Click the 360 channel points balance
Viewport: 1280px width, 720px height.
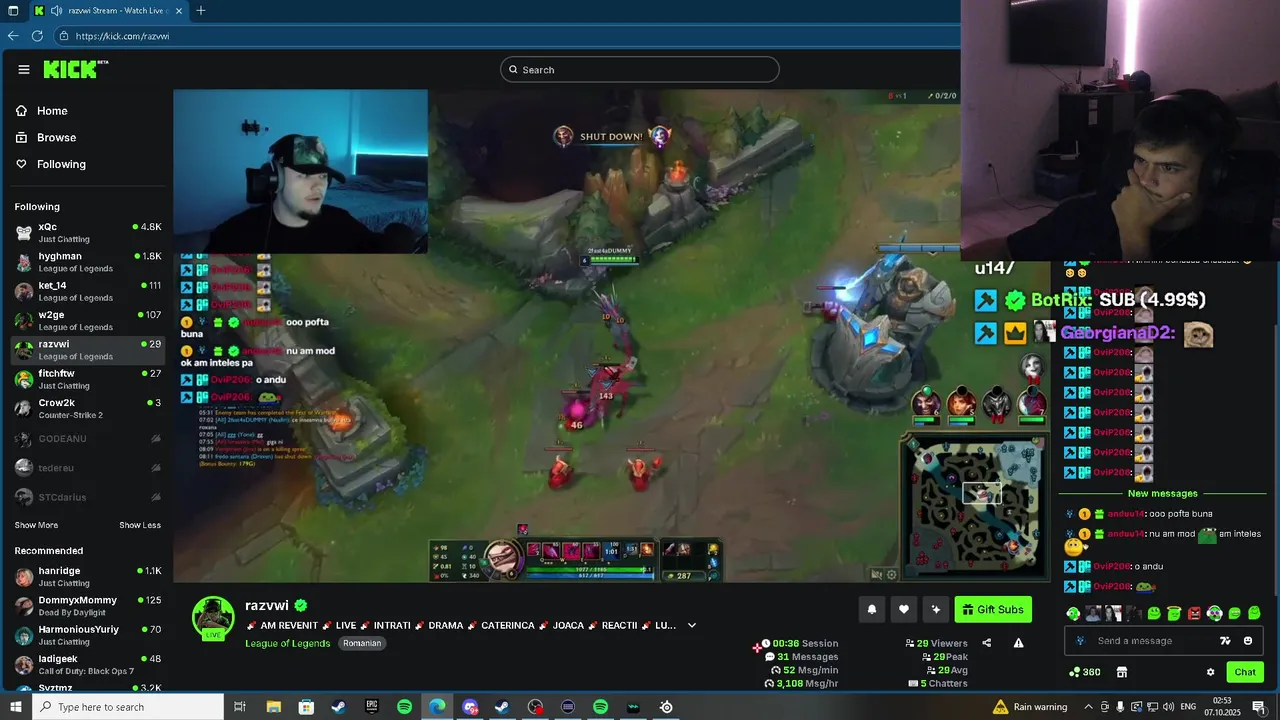tap(1085, 672)
